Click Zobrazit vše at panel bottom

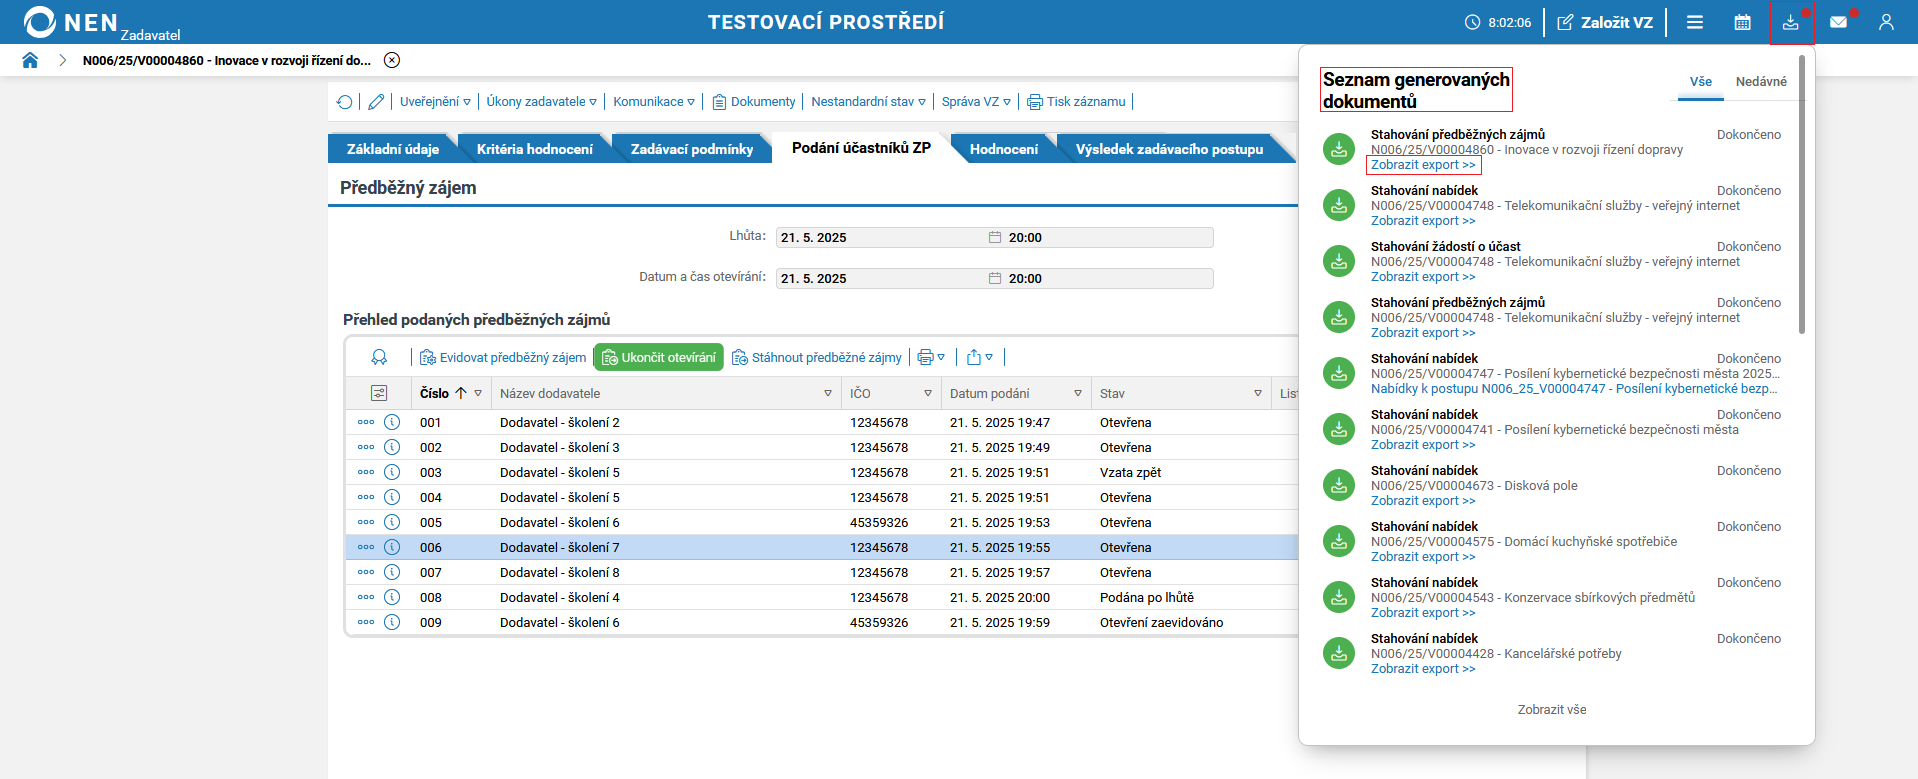click(x=1551, y=710)
